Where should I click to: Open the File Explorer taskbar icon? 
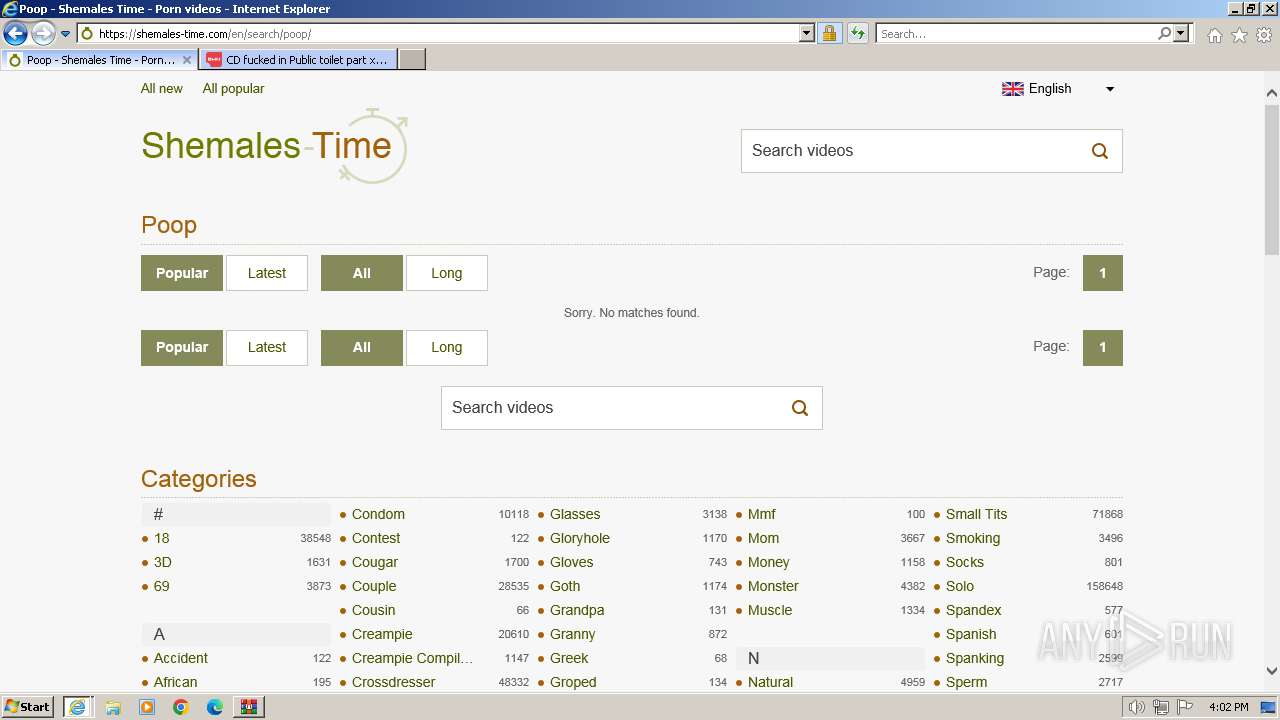113,707
